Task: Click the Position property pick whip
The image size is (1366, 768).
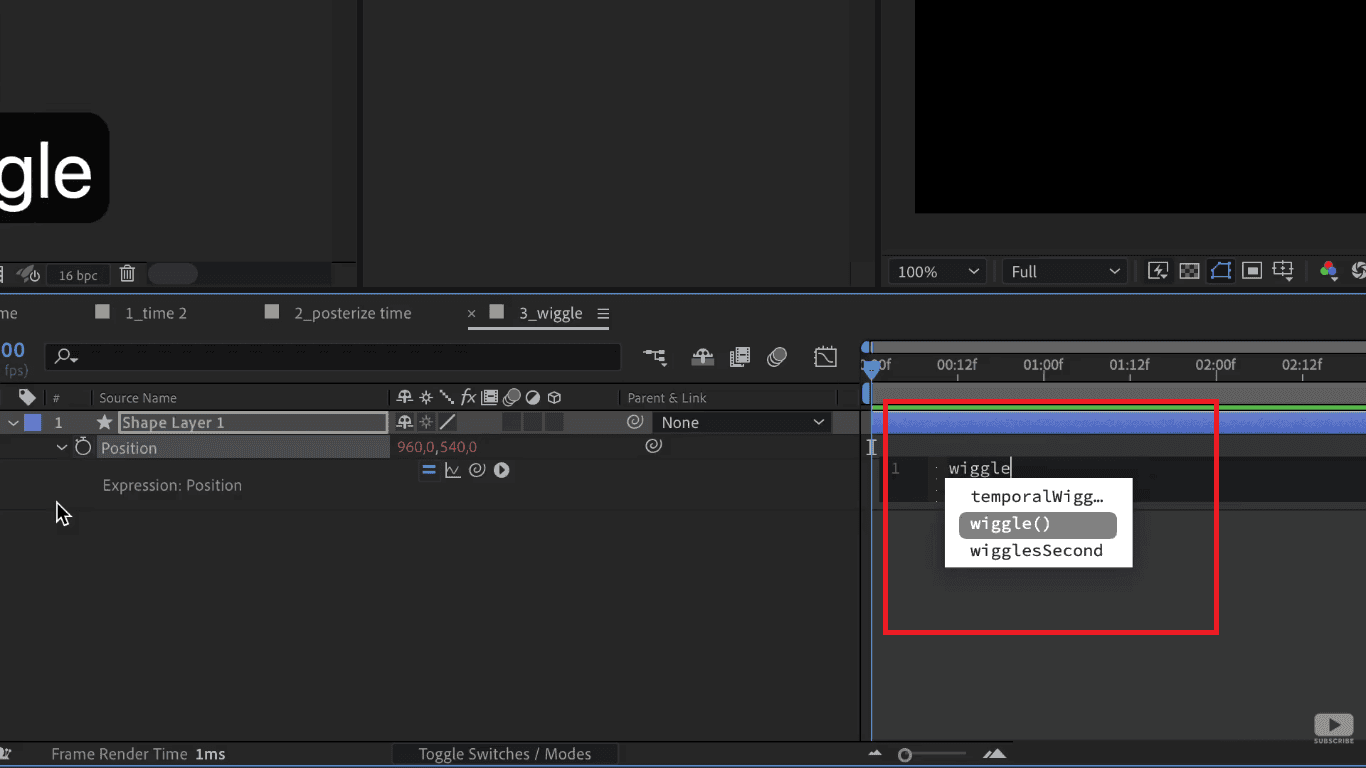Action: pos(653,446)
